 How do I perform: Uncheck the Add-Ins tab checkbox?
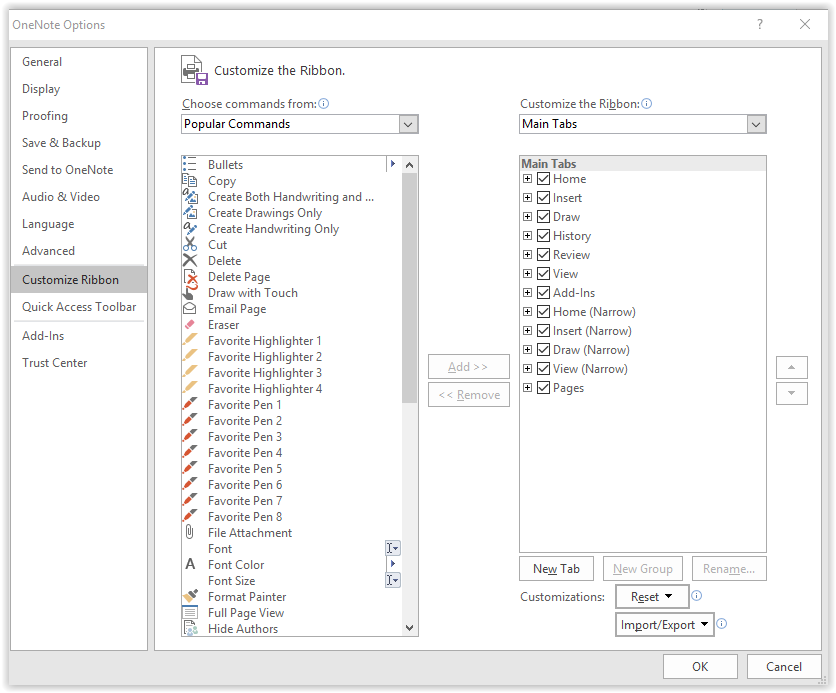543,293
